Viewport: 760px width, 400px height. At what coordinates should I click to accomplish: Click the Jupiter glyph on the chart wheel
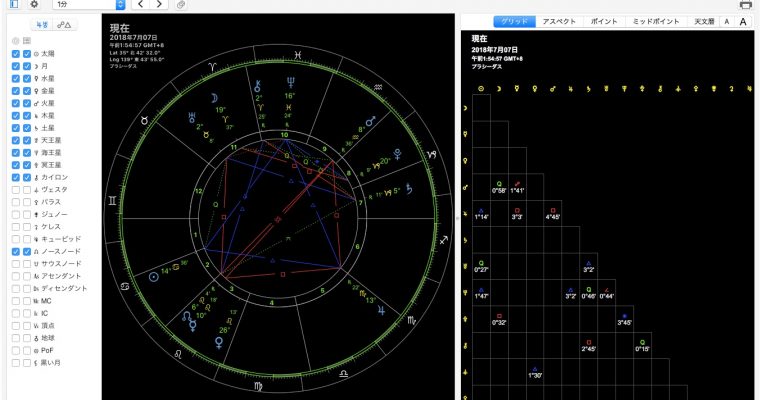(x=381, y=310)
